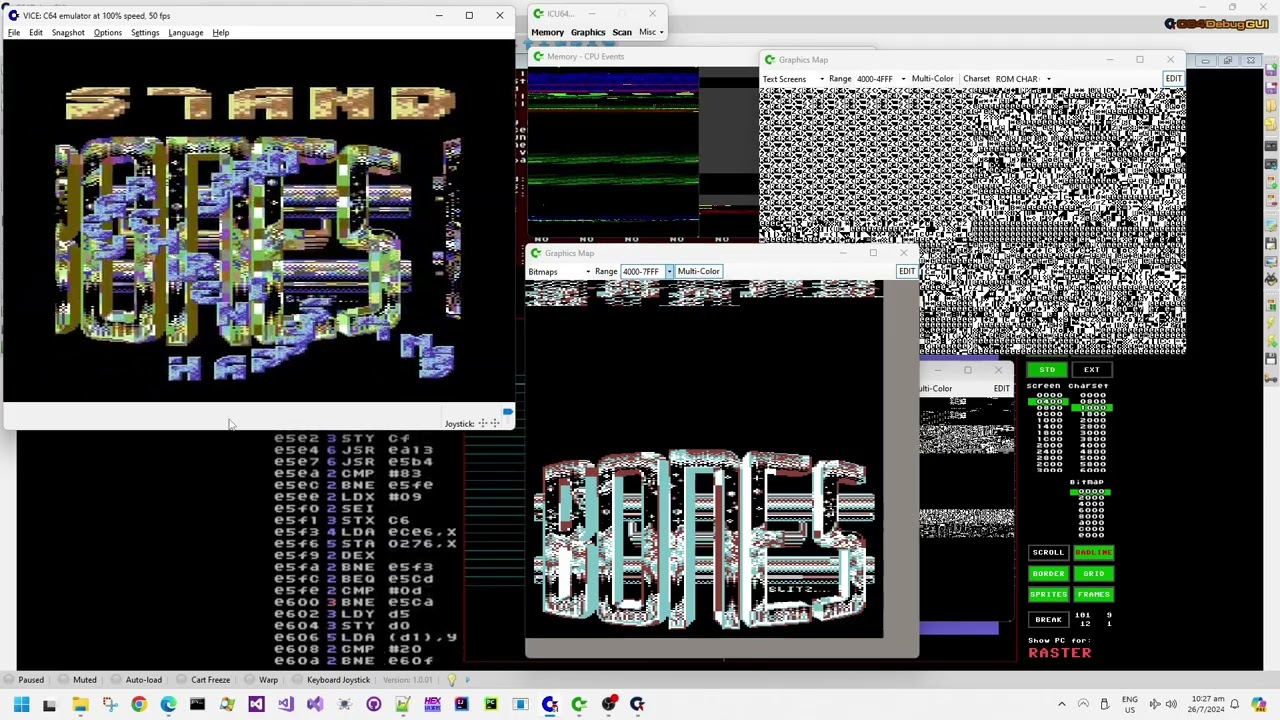Click EDIT in the Bitmaps Graphics Map

(x=906, y=272)
